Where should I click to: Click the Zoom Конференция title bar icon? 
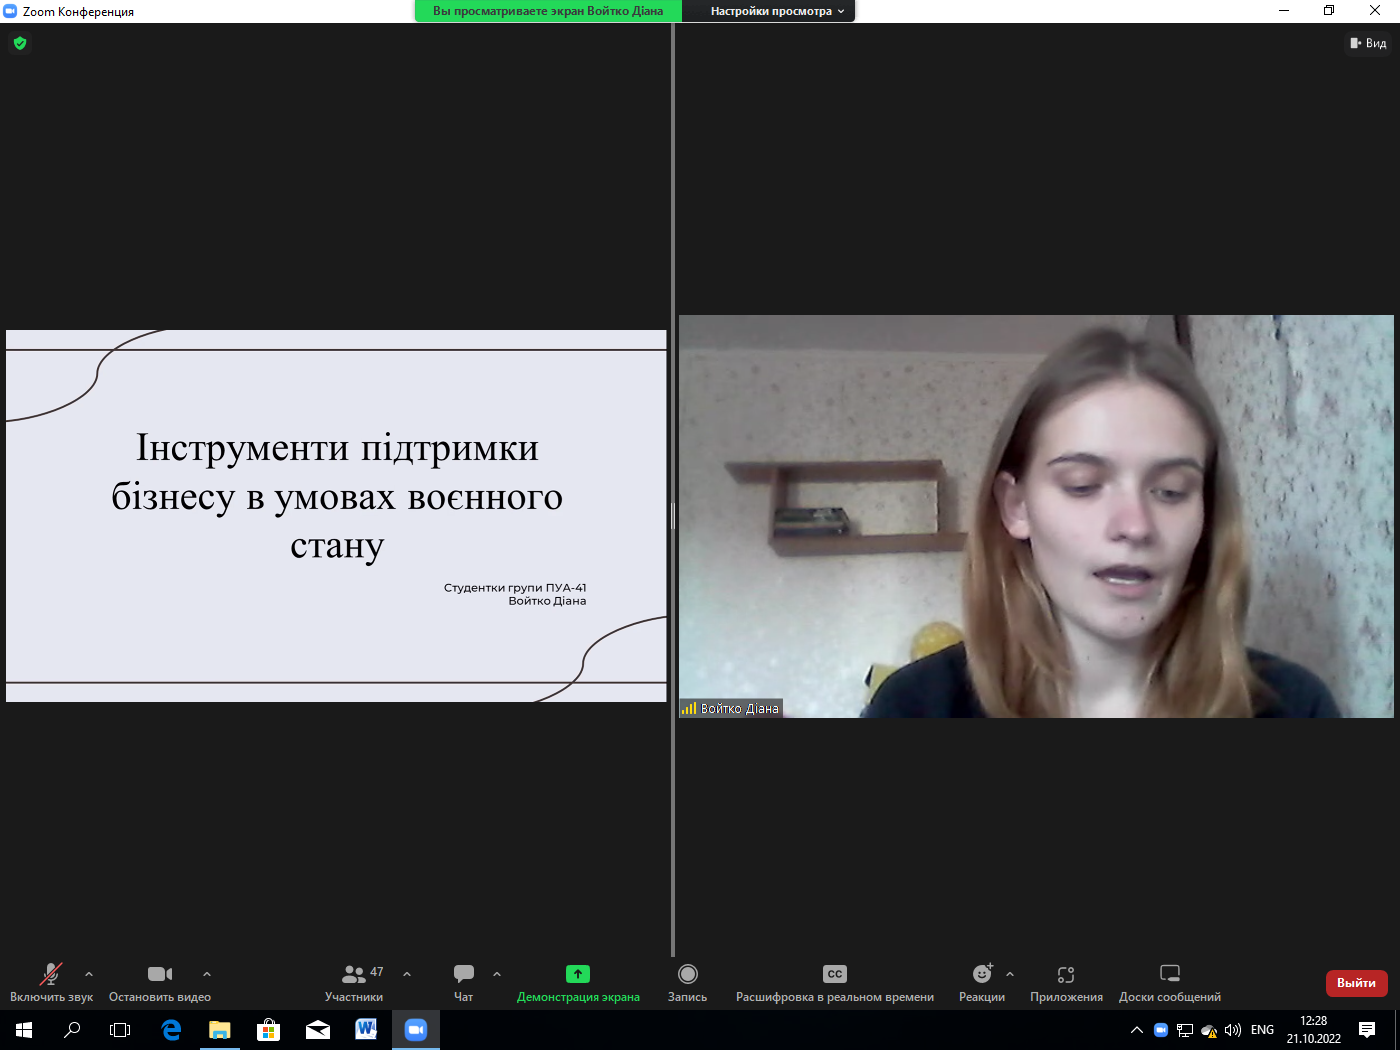pyautogui.click(x=11, y=11)
